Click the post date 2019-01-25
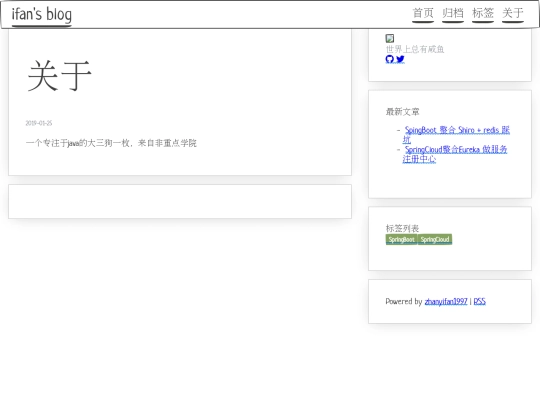Screen dimensions: 540x405 pos(39,123)
